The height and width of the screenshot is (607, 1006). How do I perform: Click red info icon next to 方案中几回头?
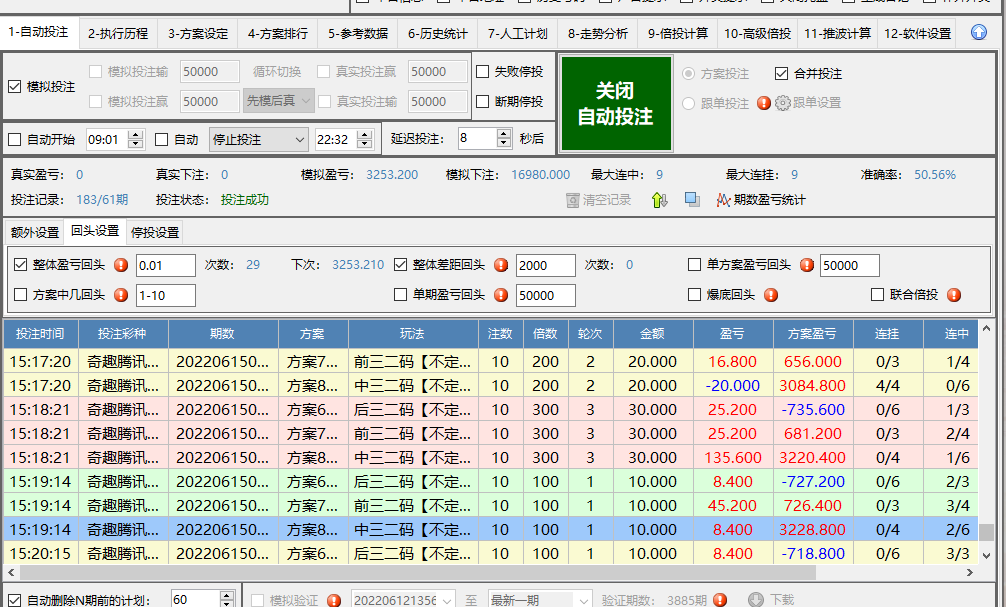tap(121, 295)
